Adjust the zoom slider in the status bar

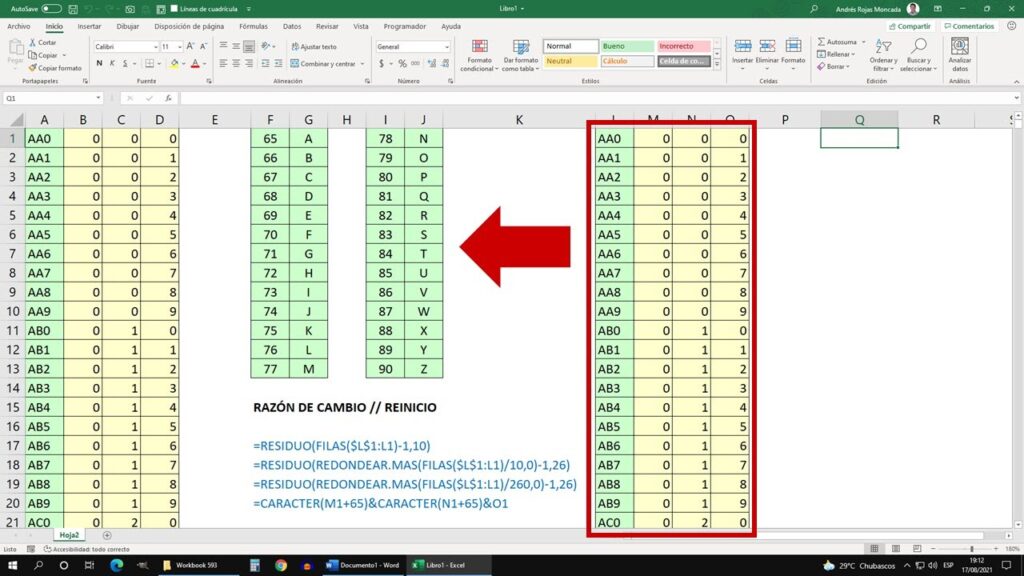[972, 549]
